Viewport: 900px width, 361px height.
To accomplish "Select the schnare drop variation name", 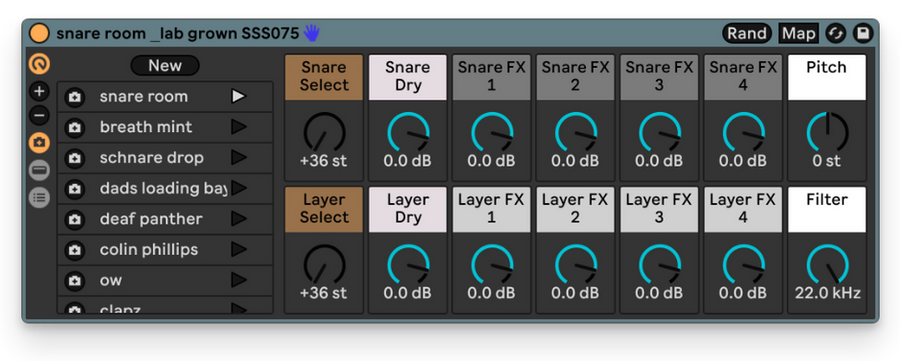I will coord(152,157).
